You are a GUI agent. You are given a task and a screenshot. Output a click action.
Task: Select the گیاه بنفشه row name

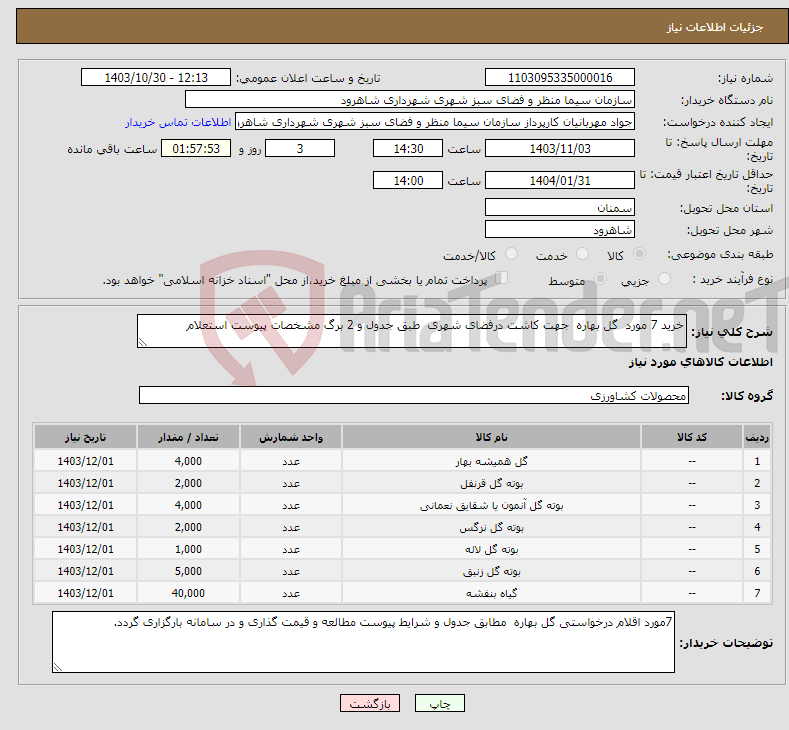point(492,594)
